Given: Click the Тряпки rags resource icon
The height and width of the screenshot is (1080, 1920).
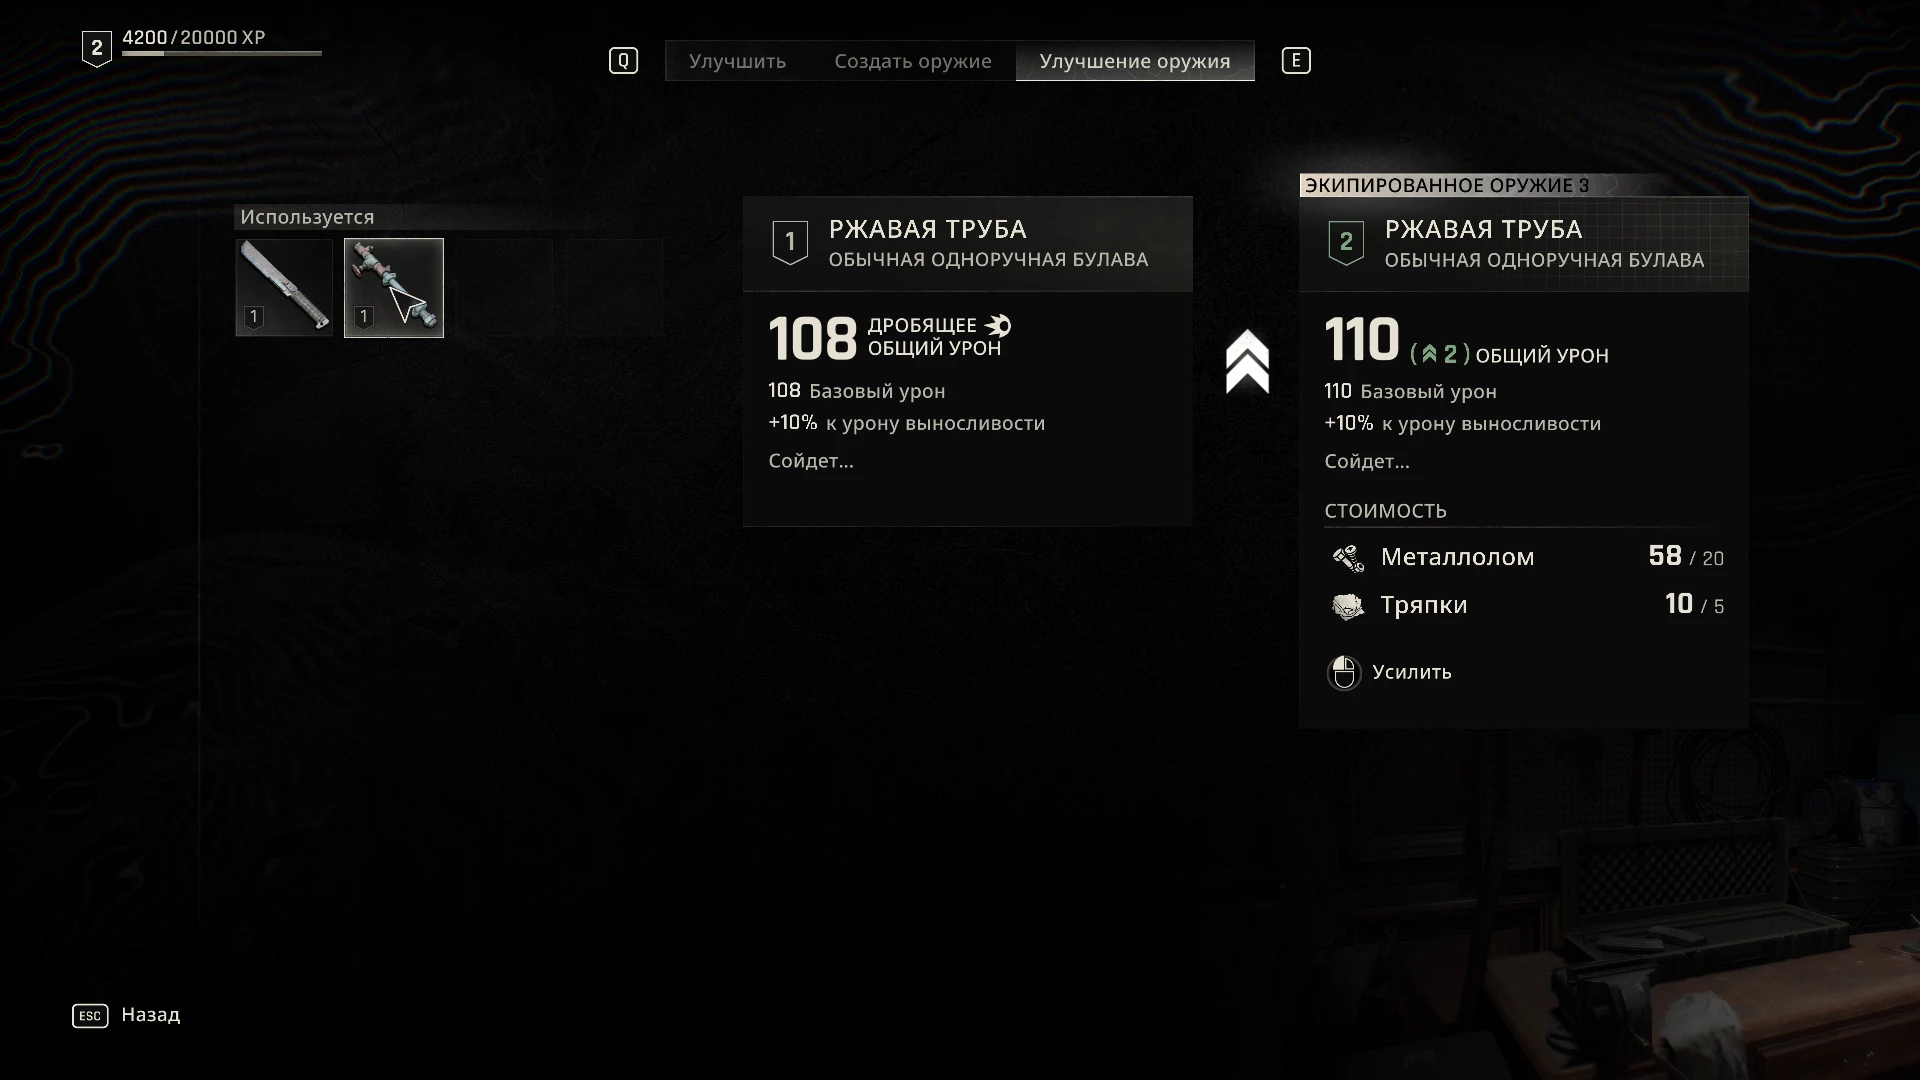Looking at the screenshot, I should [x=1348, y=606].
